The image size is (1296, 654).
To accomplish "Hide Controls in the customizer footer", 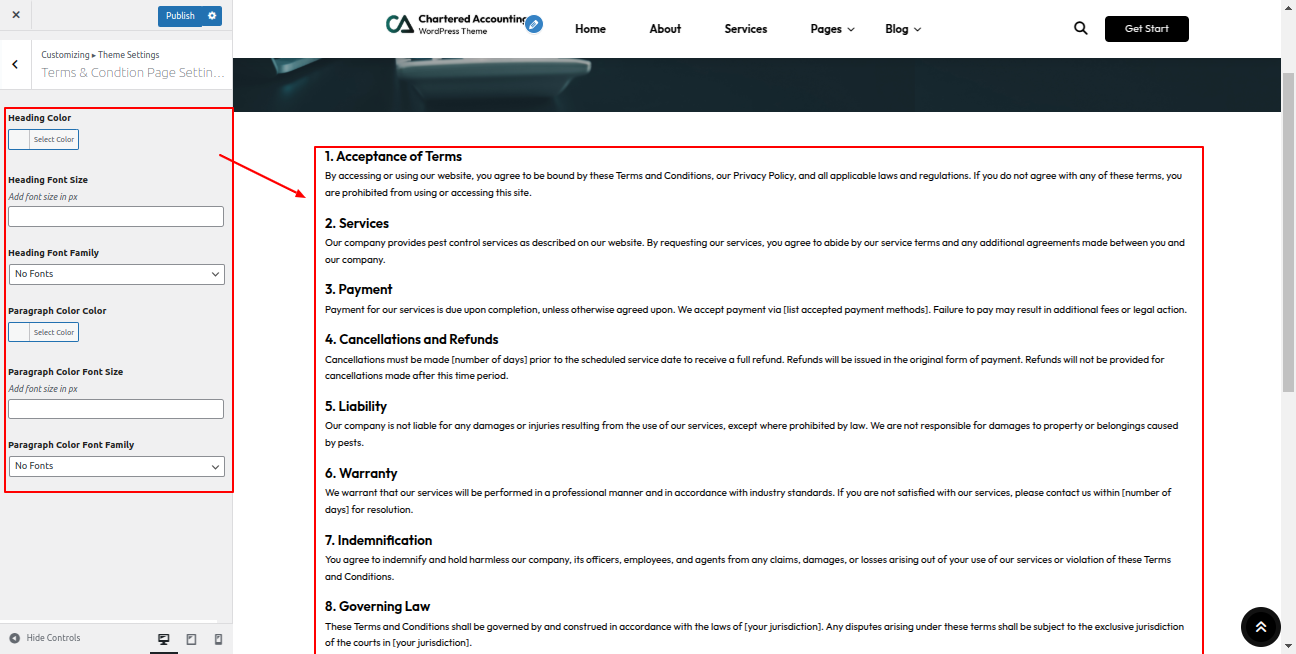I will (x=45, y=638).
